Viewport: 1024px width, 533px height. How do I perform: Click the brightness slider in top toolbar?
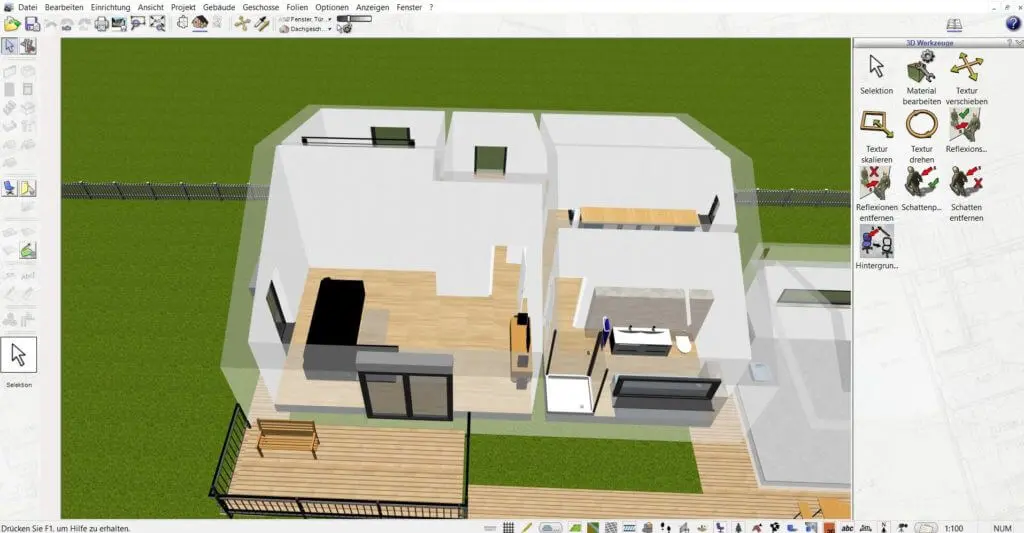pos(355,19)
